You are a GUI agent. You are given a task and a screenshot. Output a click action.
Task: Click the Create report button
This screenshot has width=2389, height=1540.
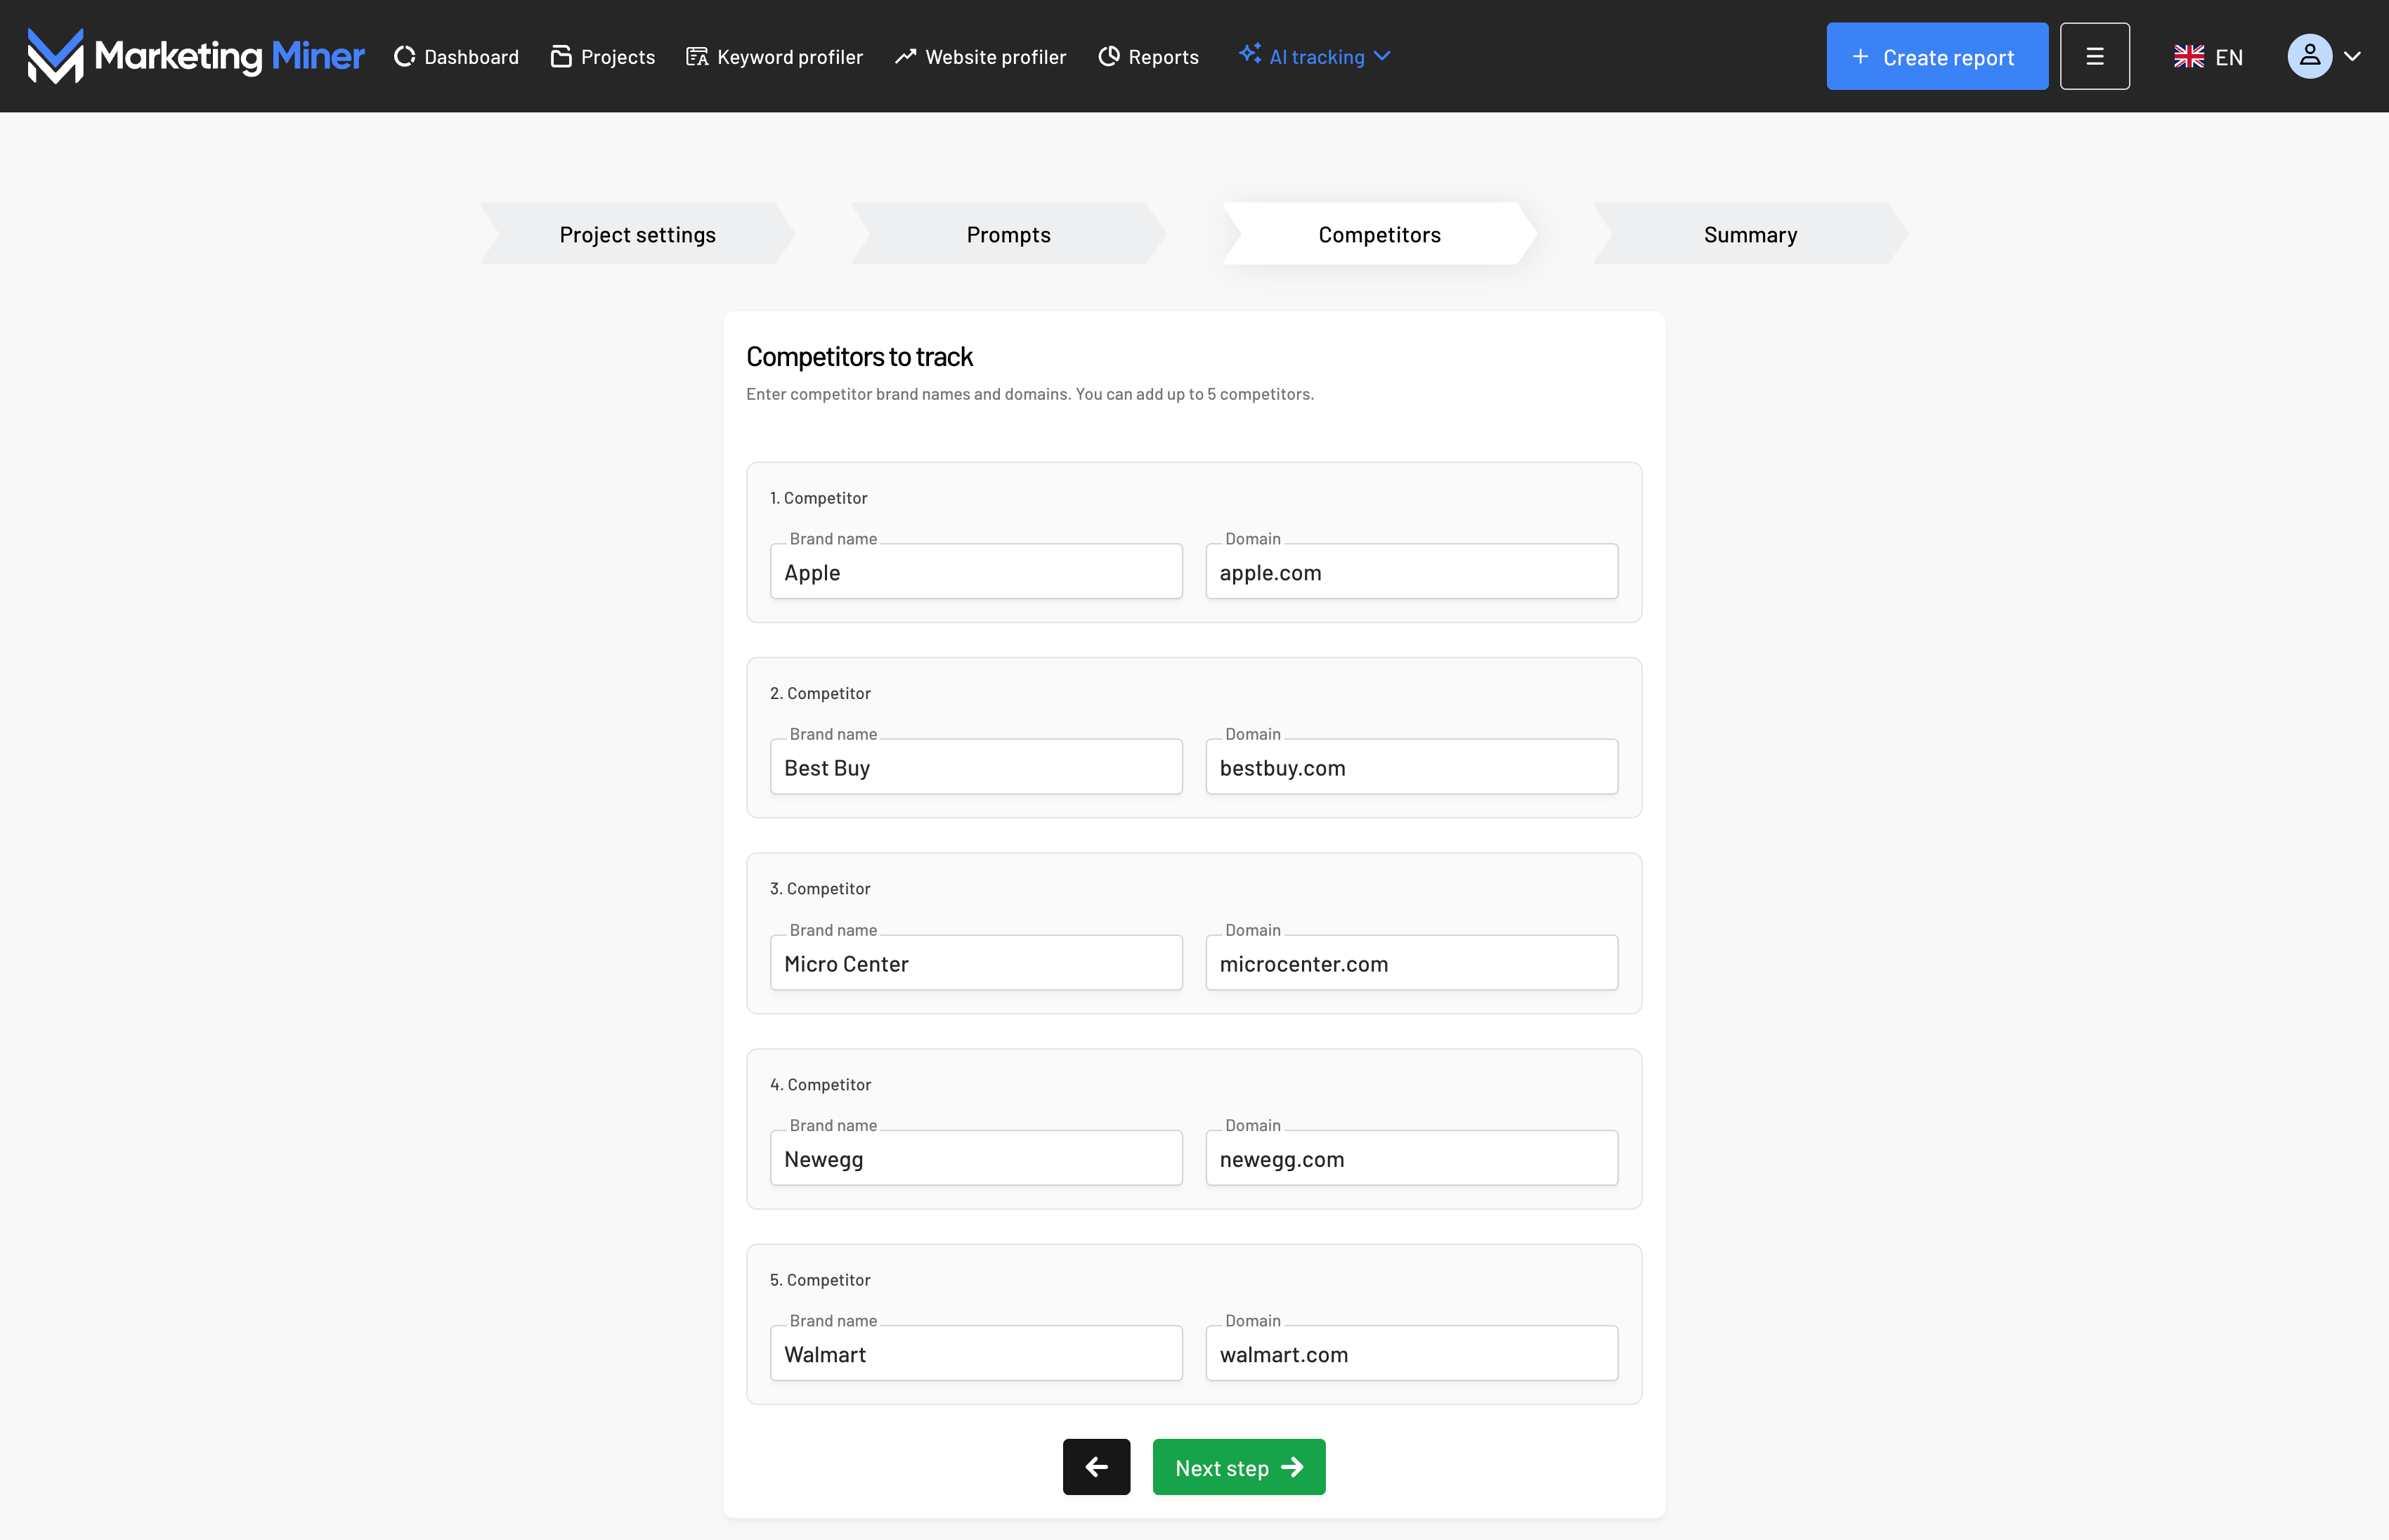pos(1936,57)
